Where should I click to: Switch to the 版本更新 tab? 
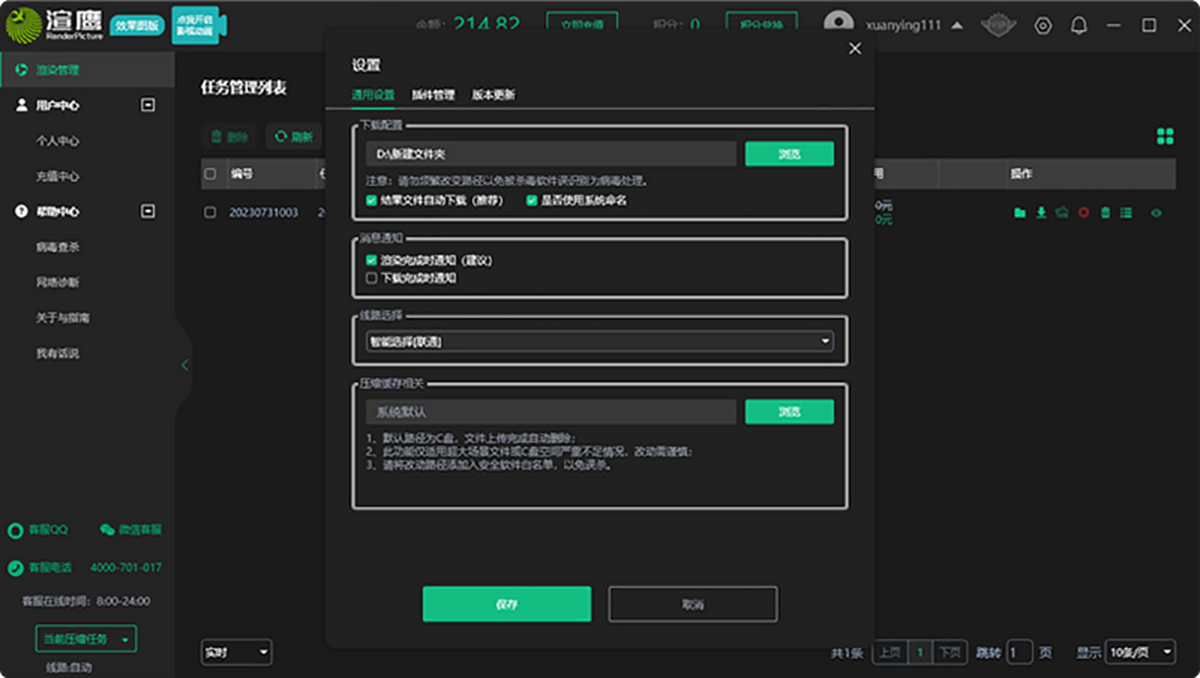pyautogui.click(x=493, y=95)
